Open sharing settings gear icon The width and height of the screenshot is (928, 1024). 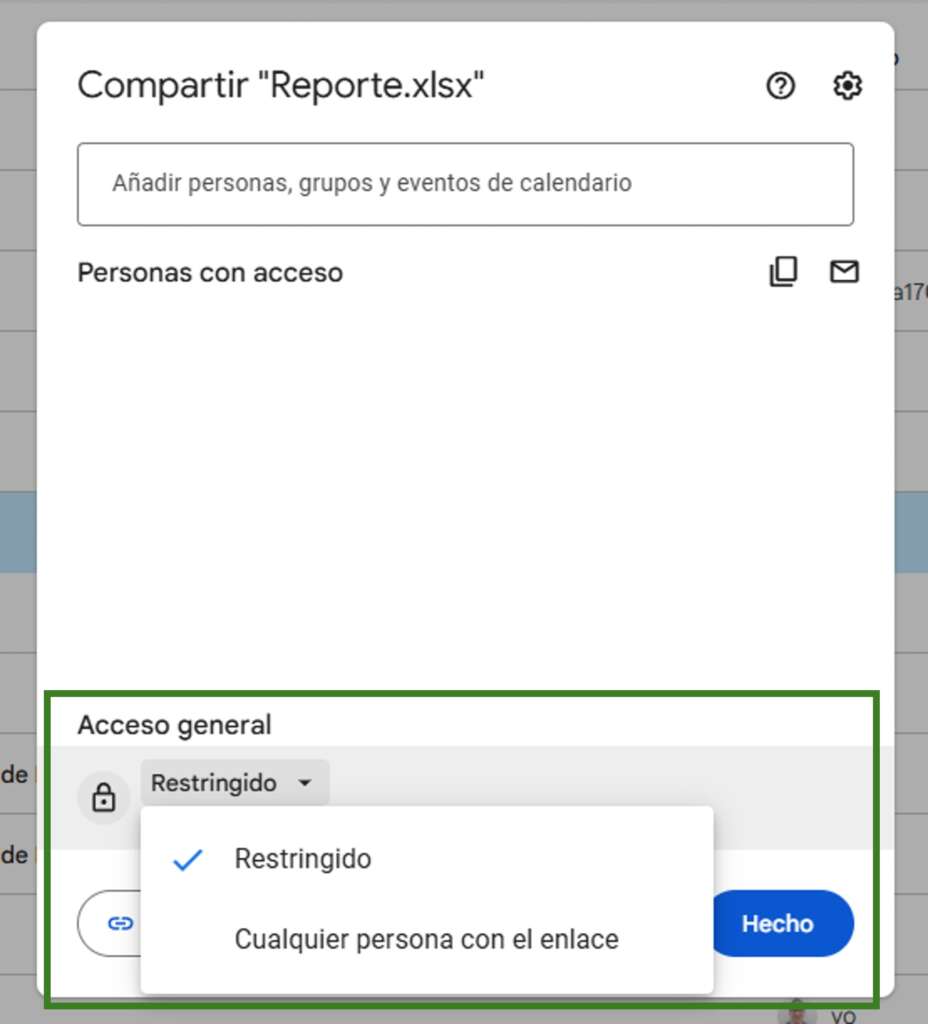pyautogui.click(x=847, y=87)
